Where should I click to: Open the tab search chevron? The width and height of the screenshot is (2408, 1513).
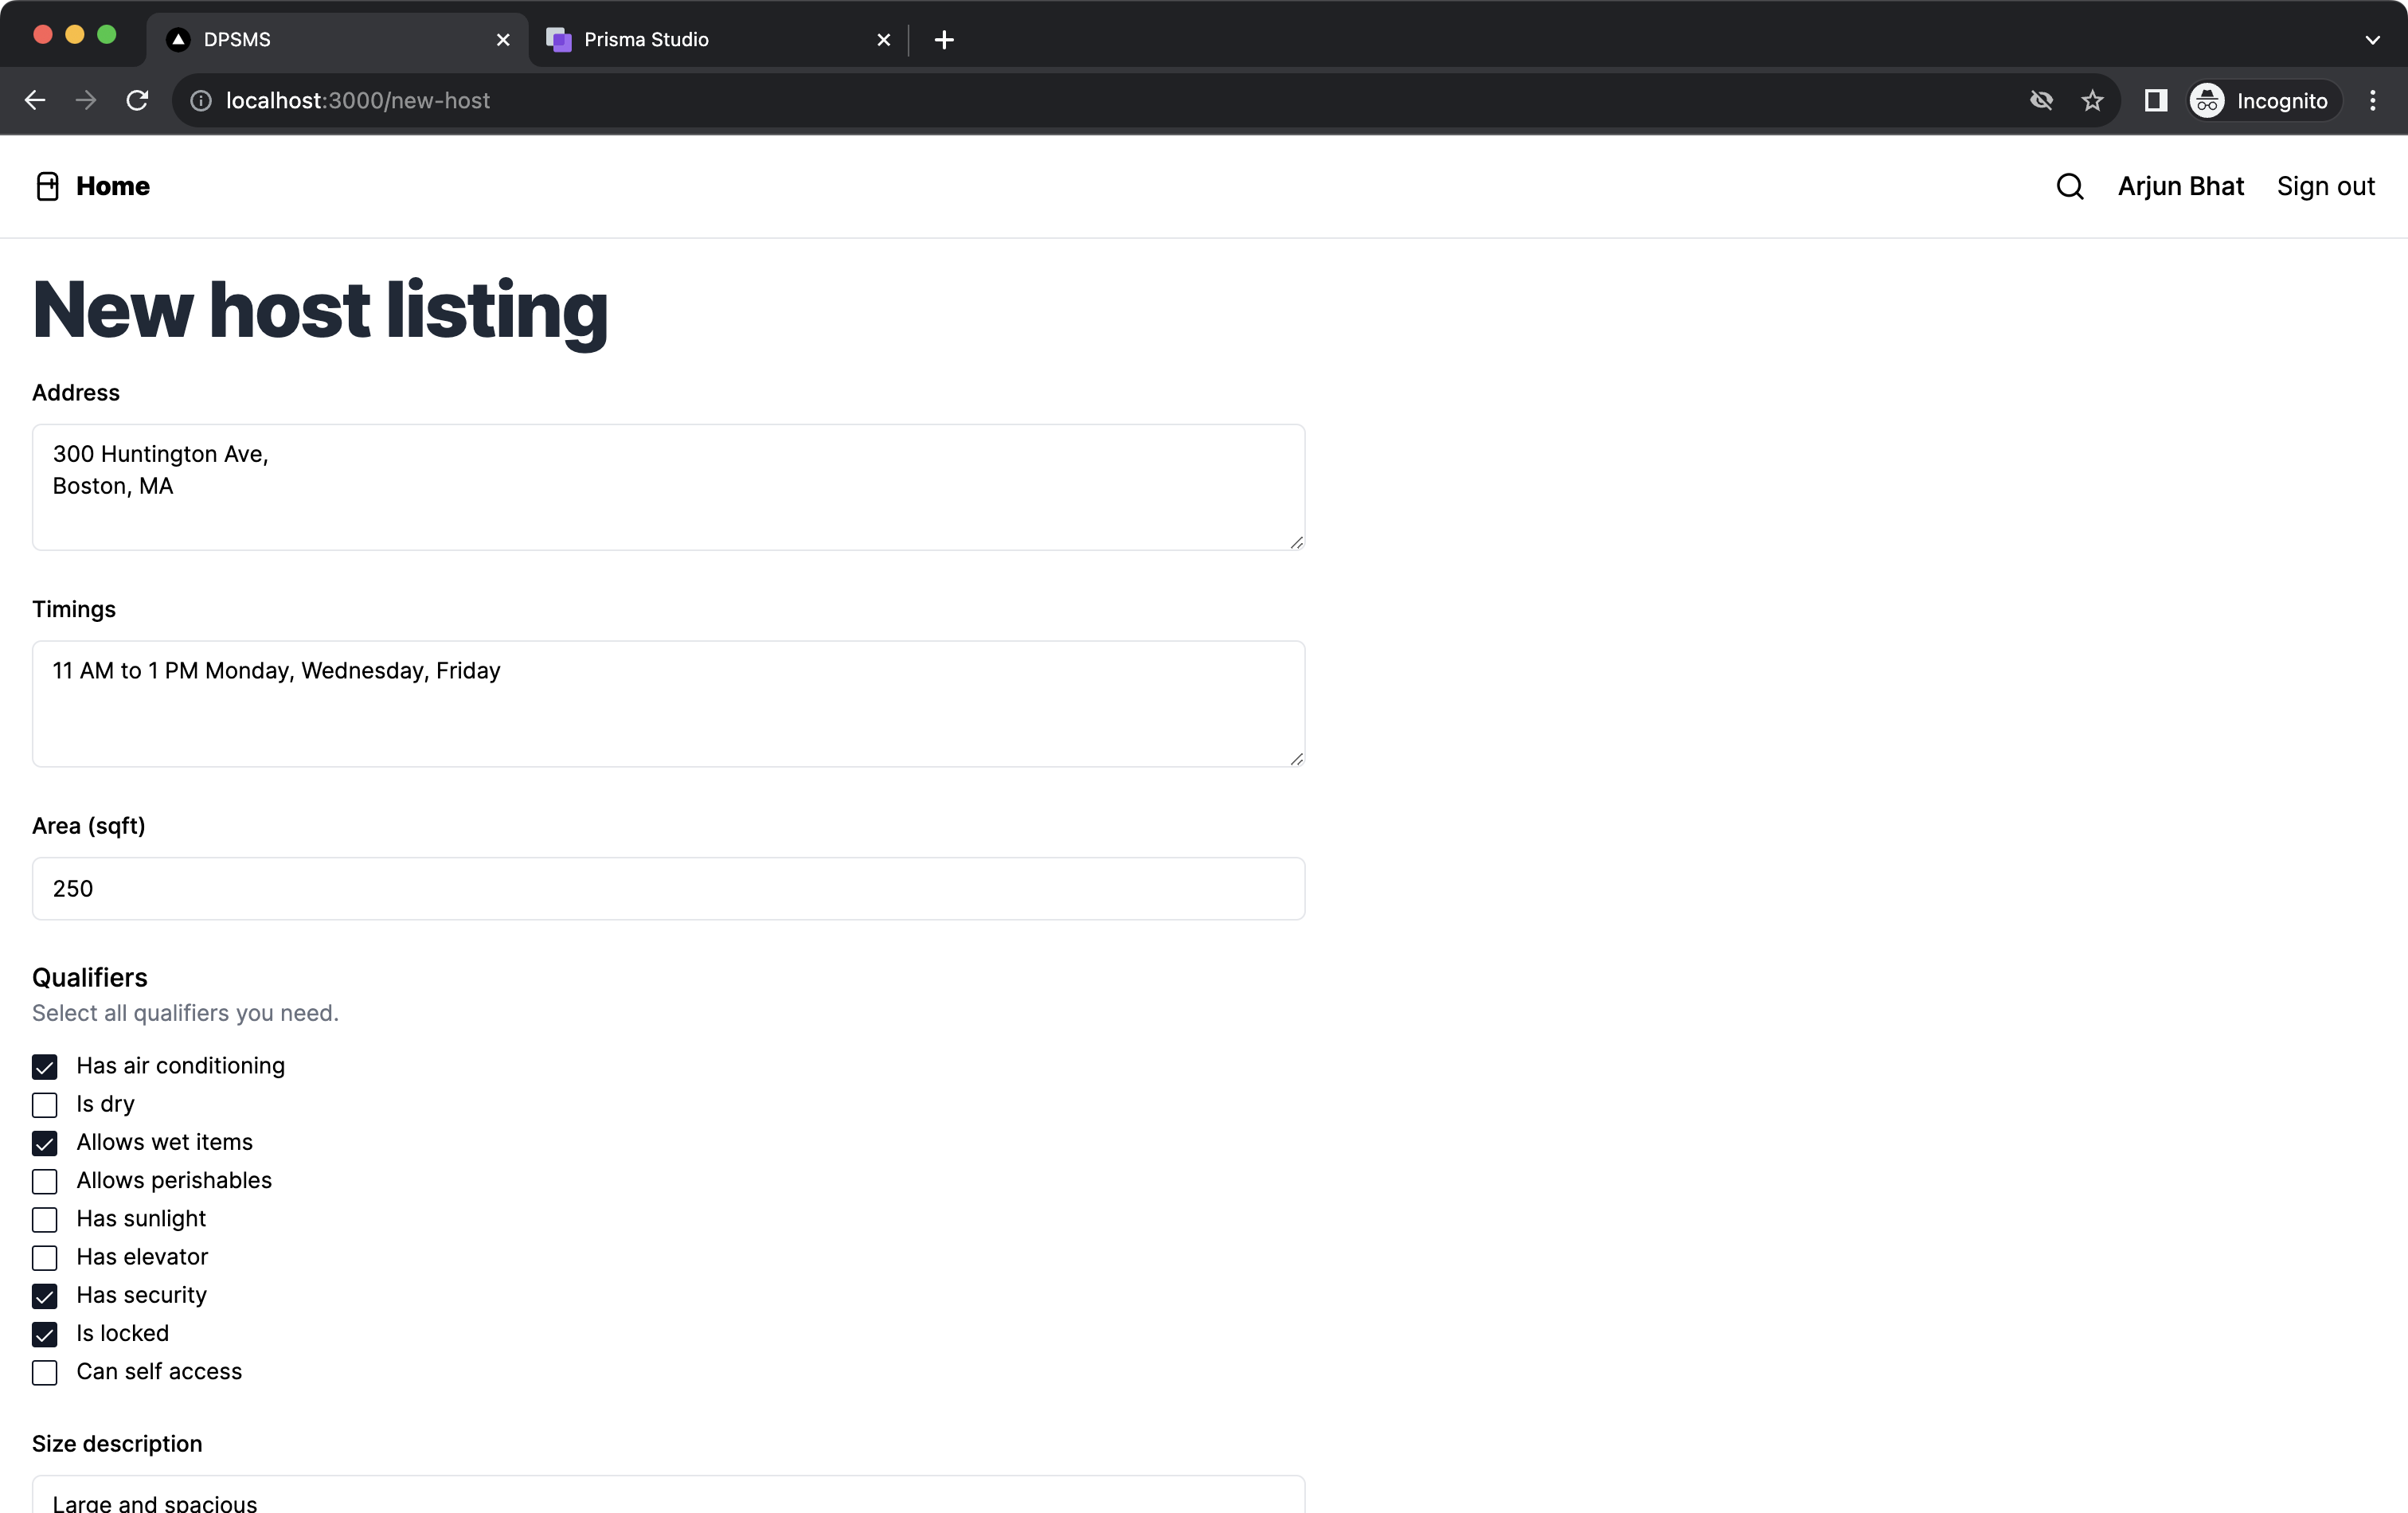[x=2372, y=40]
